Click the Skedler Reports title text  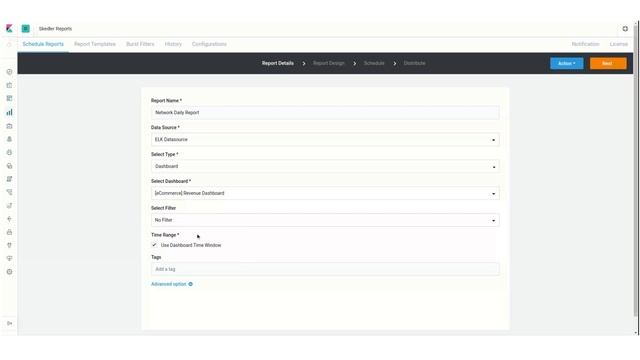tap(55, 29)
